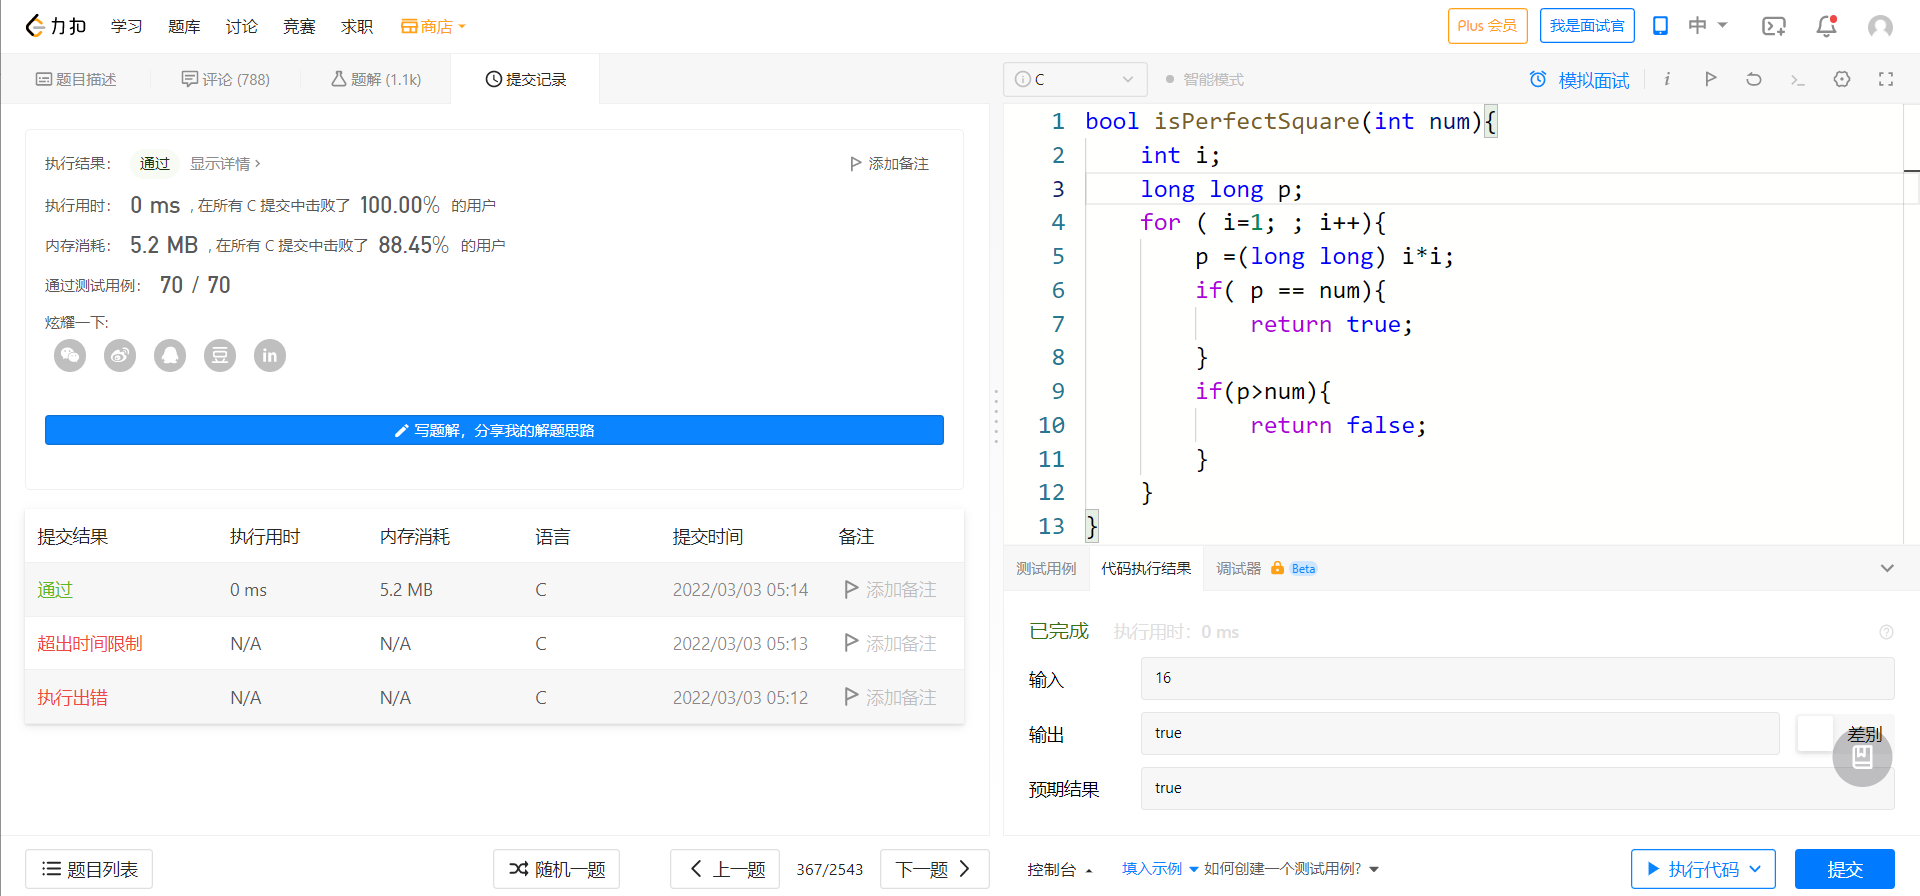Select the 测试用例 tab

tap(1046, 568)
